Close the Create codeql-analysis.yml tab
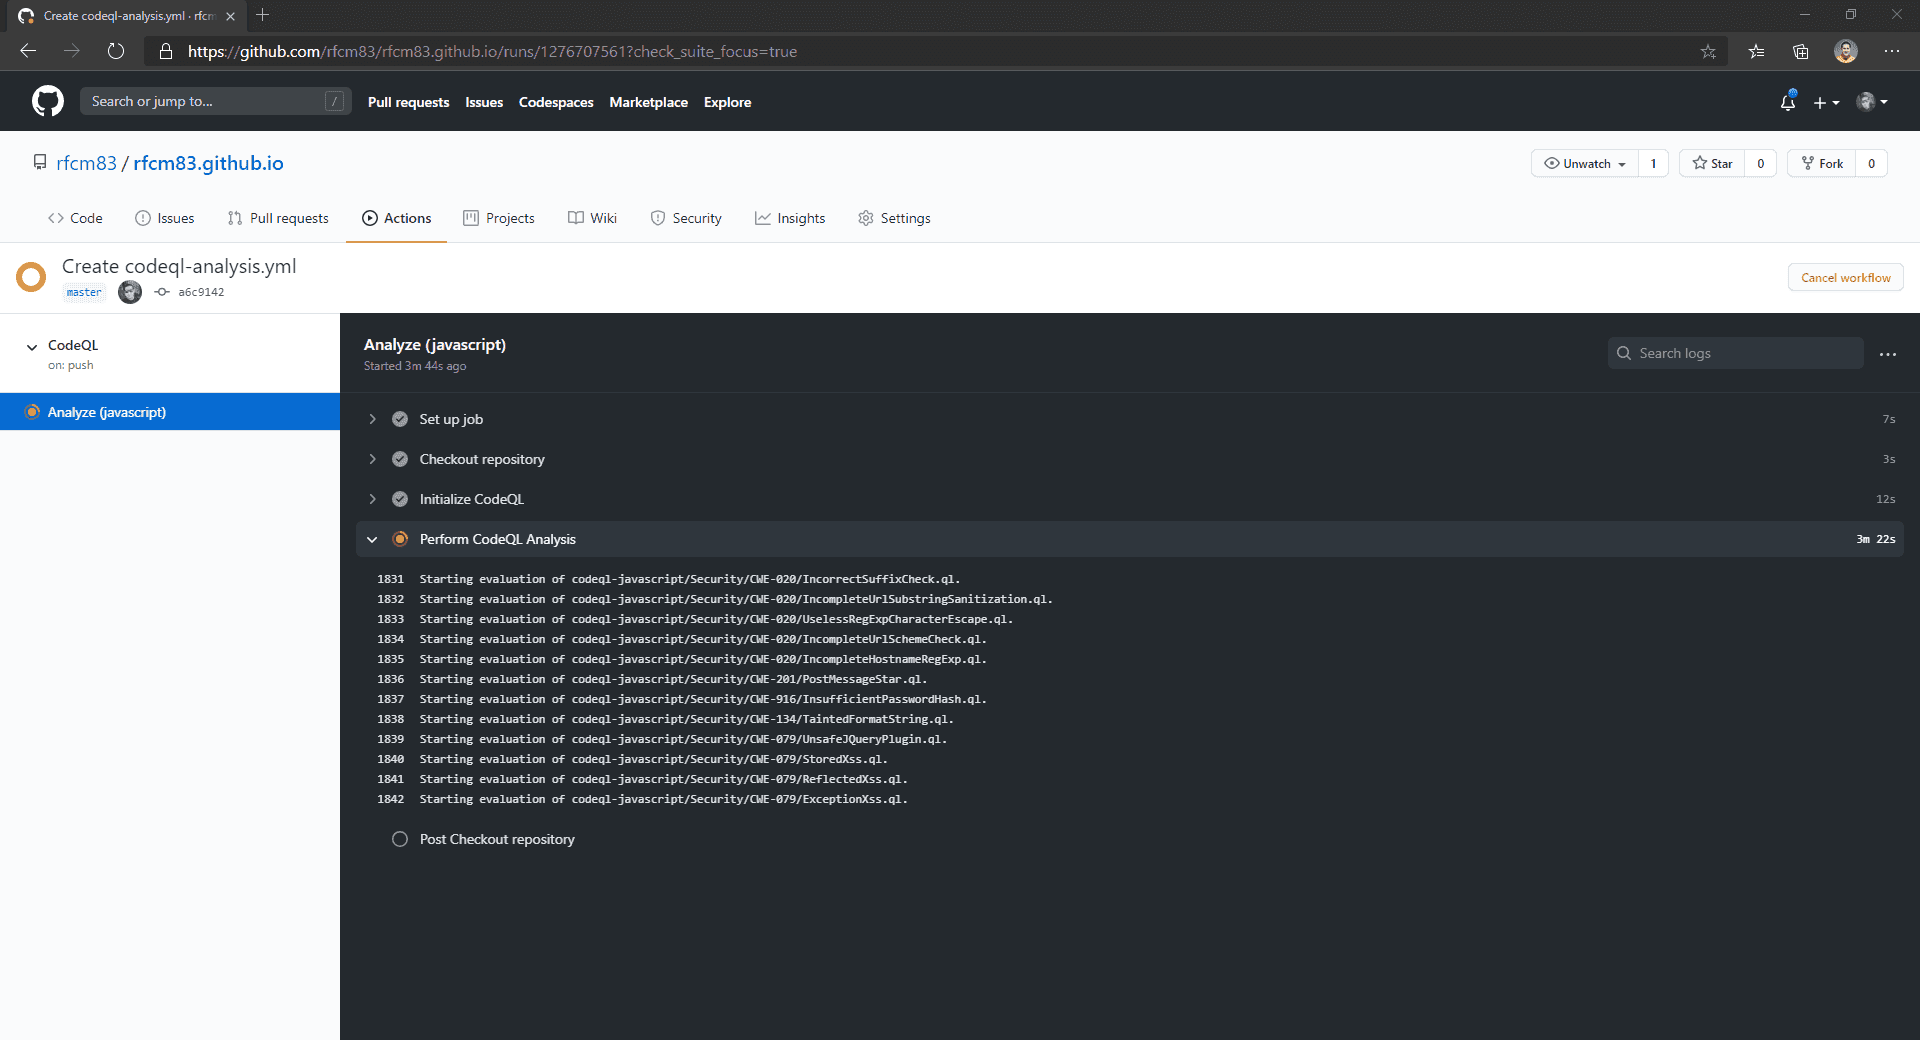The image size is (1920, 1040). click(231, 16)
